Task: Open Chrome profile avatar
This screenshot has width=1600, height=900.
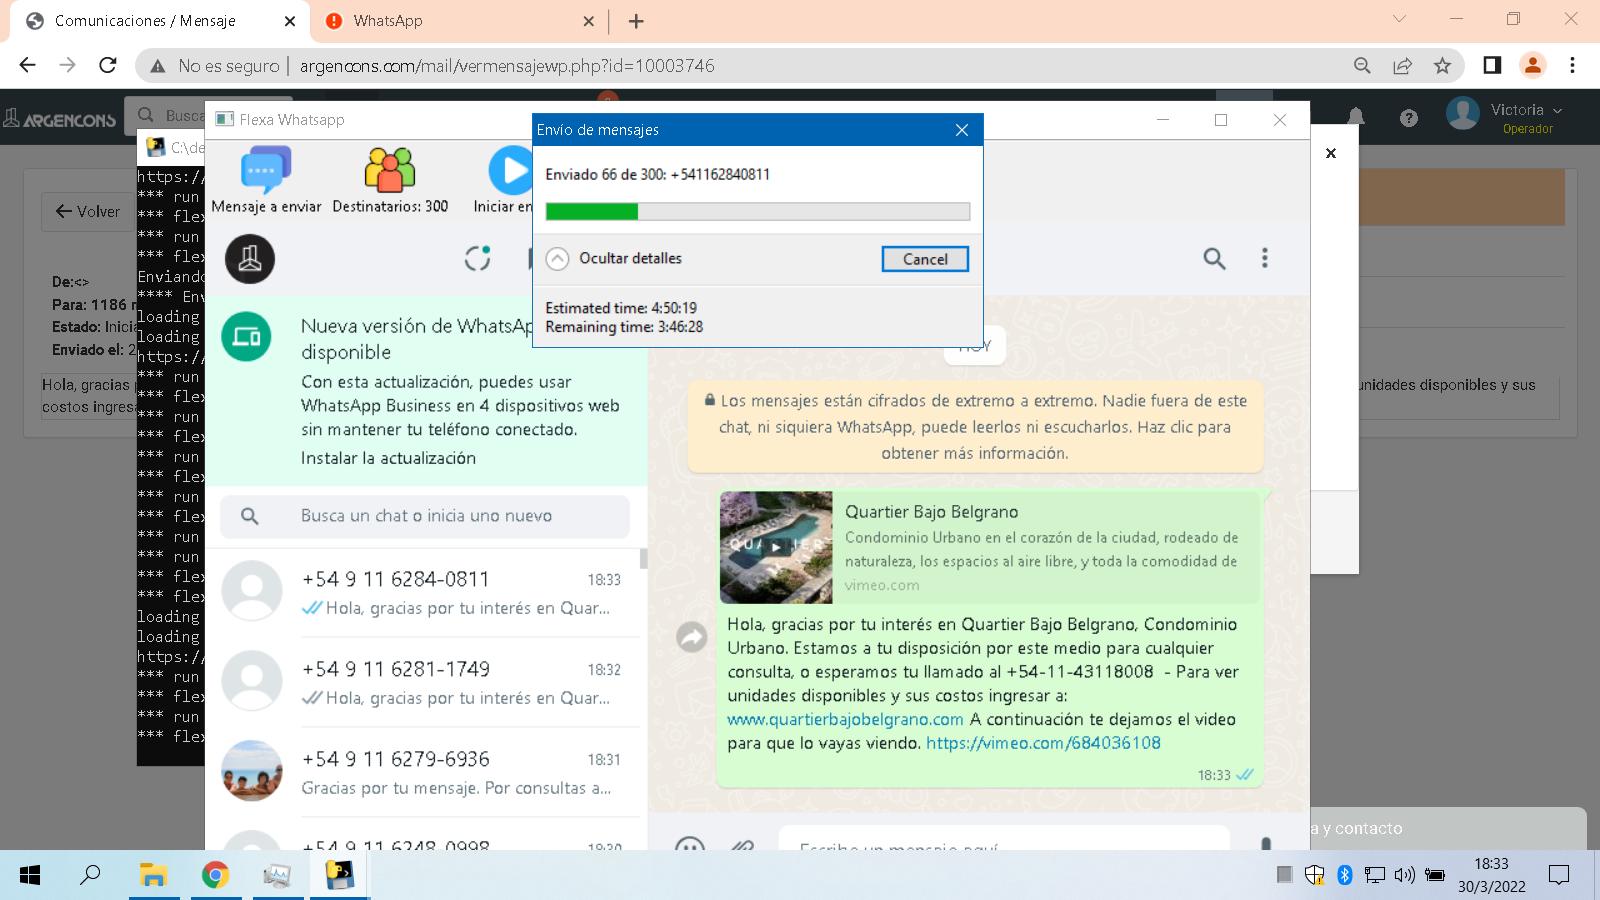Action: click(1532, 65)
